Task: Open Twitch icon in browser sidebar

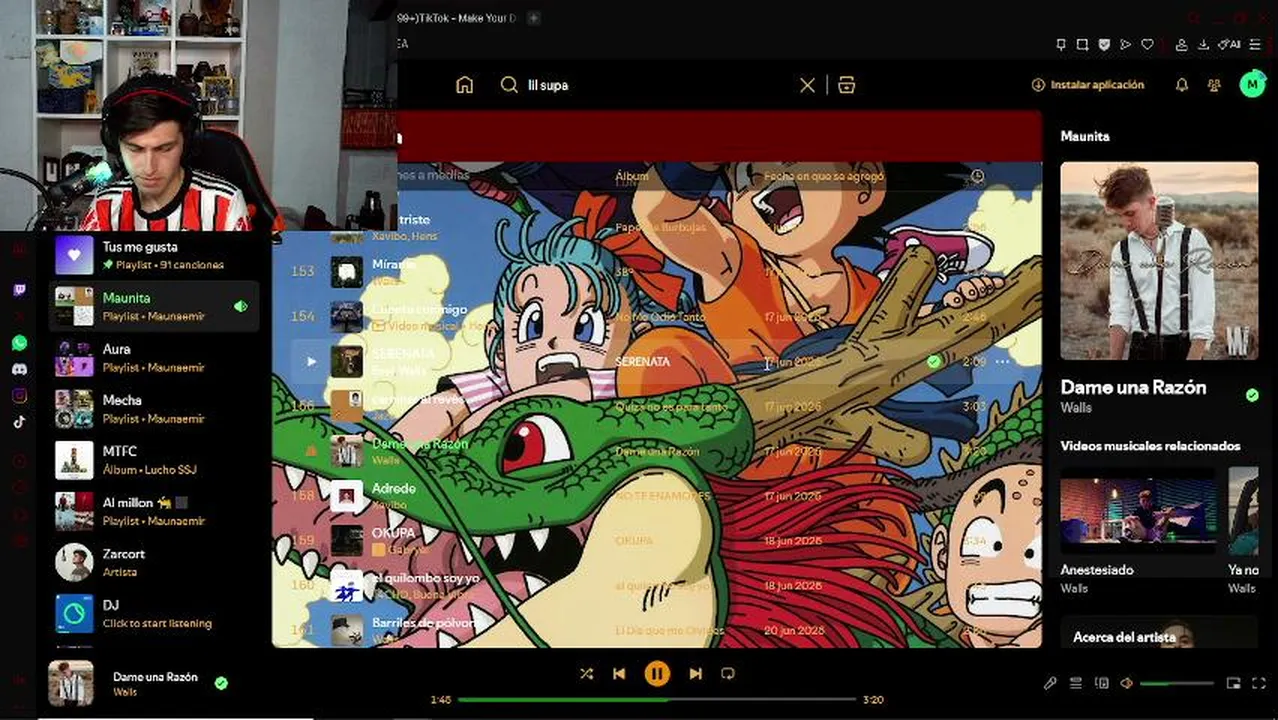Action: coord(19,291)
